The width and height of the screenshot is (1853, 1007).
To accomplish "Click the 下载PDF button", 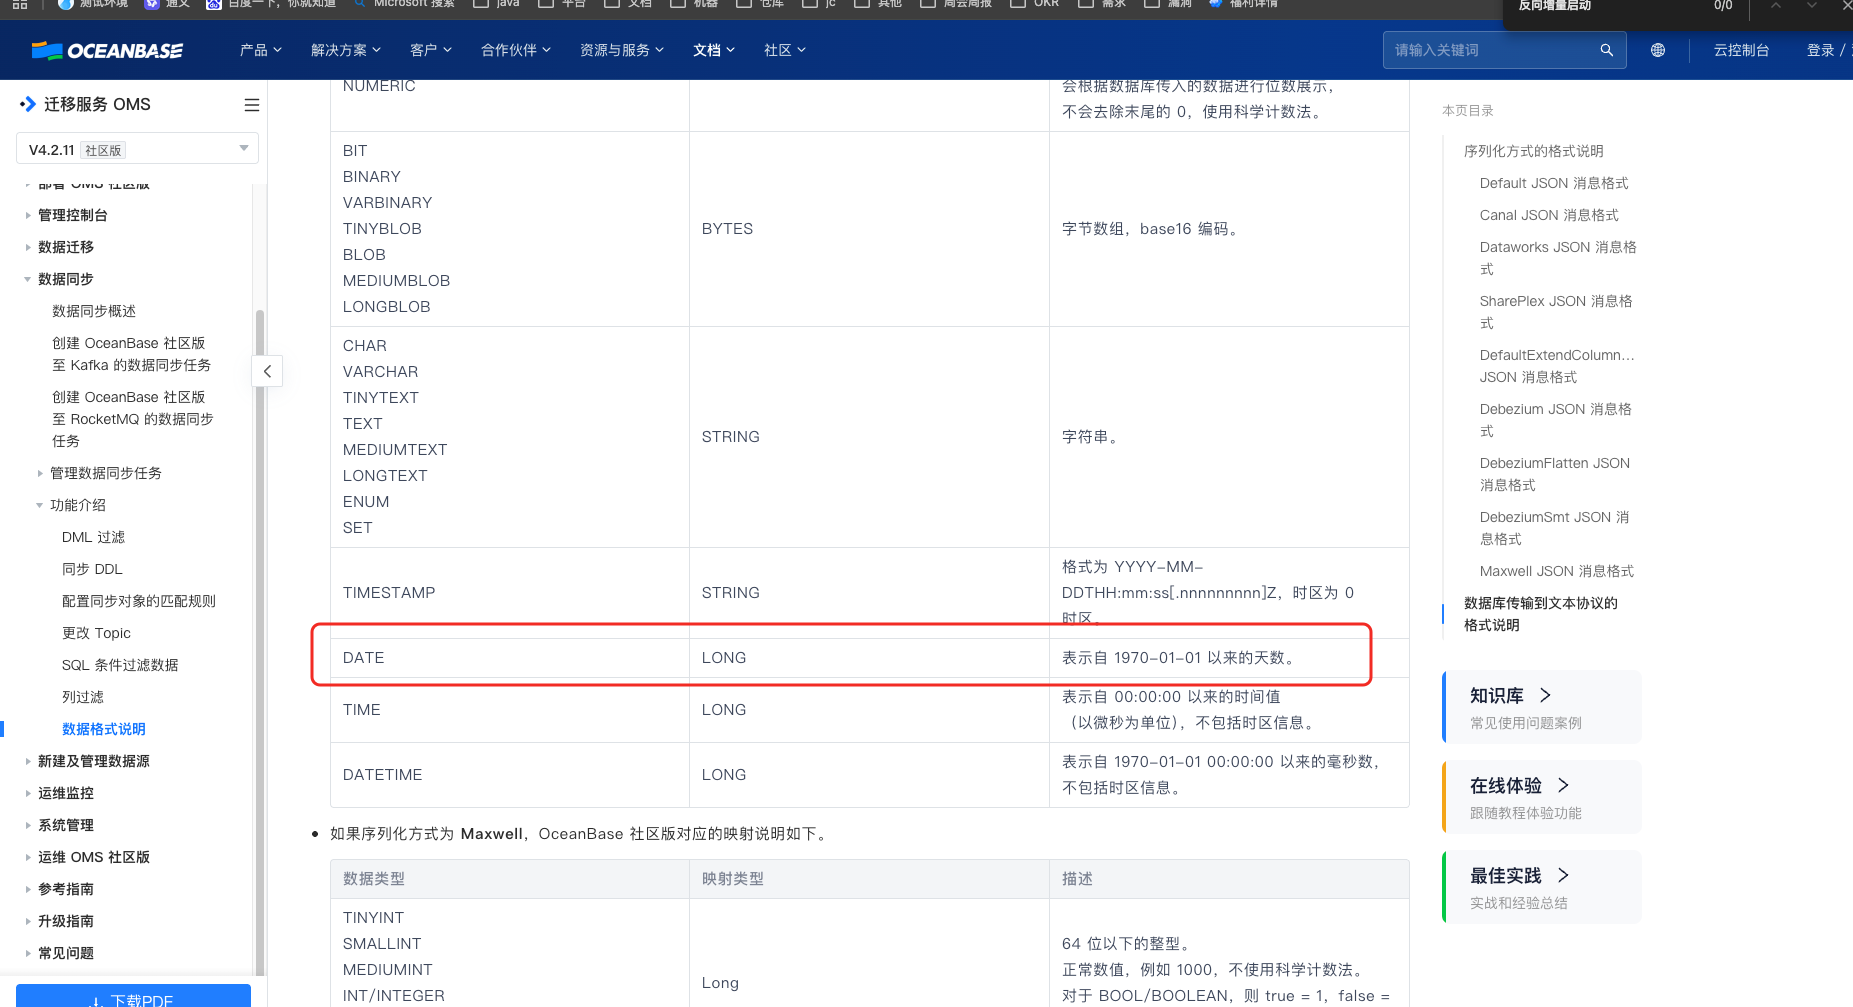I will coord(133,997).
